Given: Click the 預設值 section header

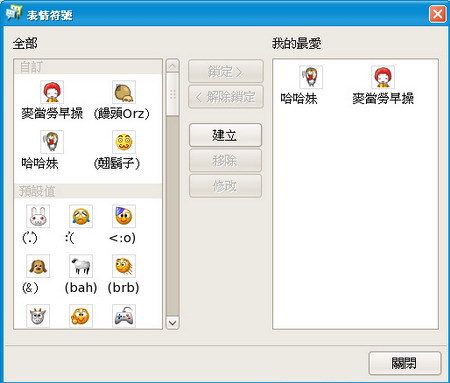Looking at the screenshot, I should coord(88,191).
